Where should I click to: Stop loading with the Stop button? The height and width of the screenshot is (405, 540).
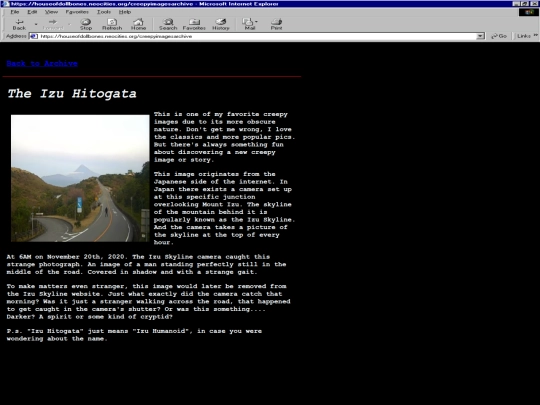tap(86, 24)
